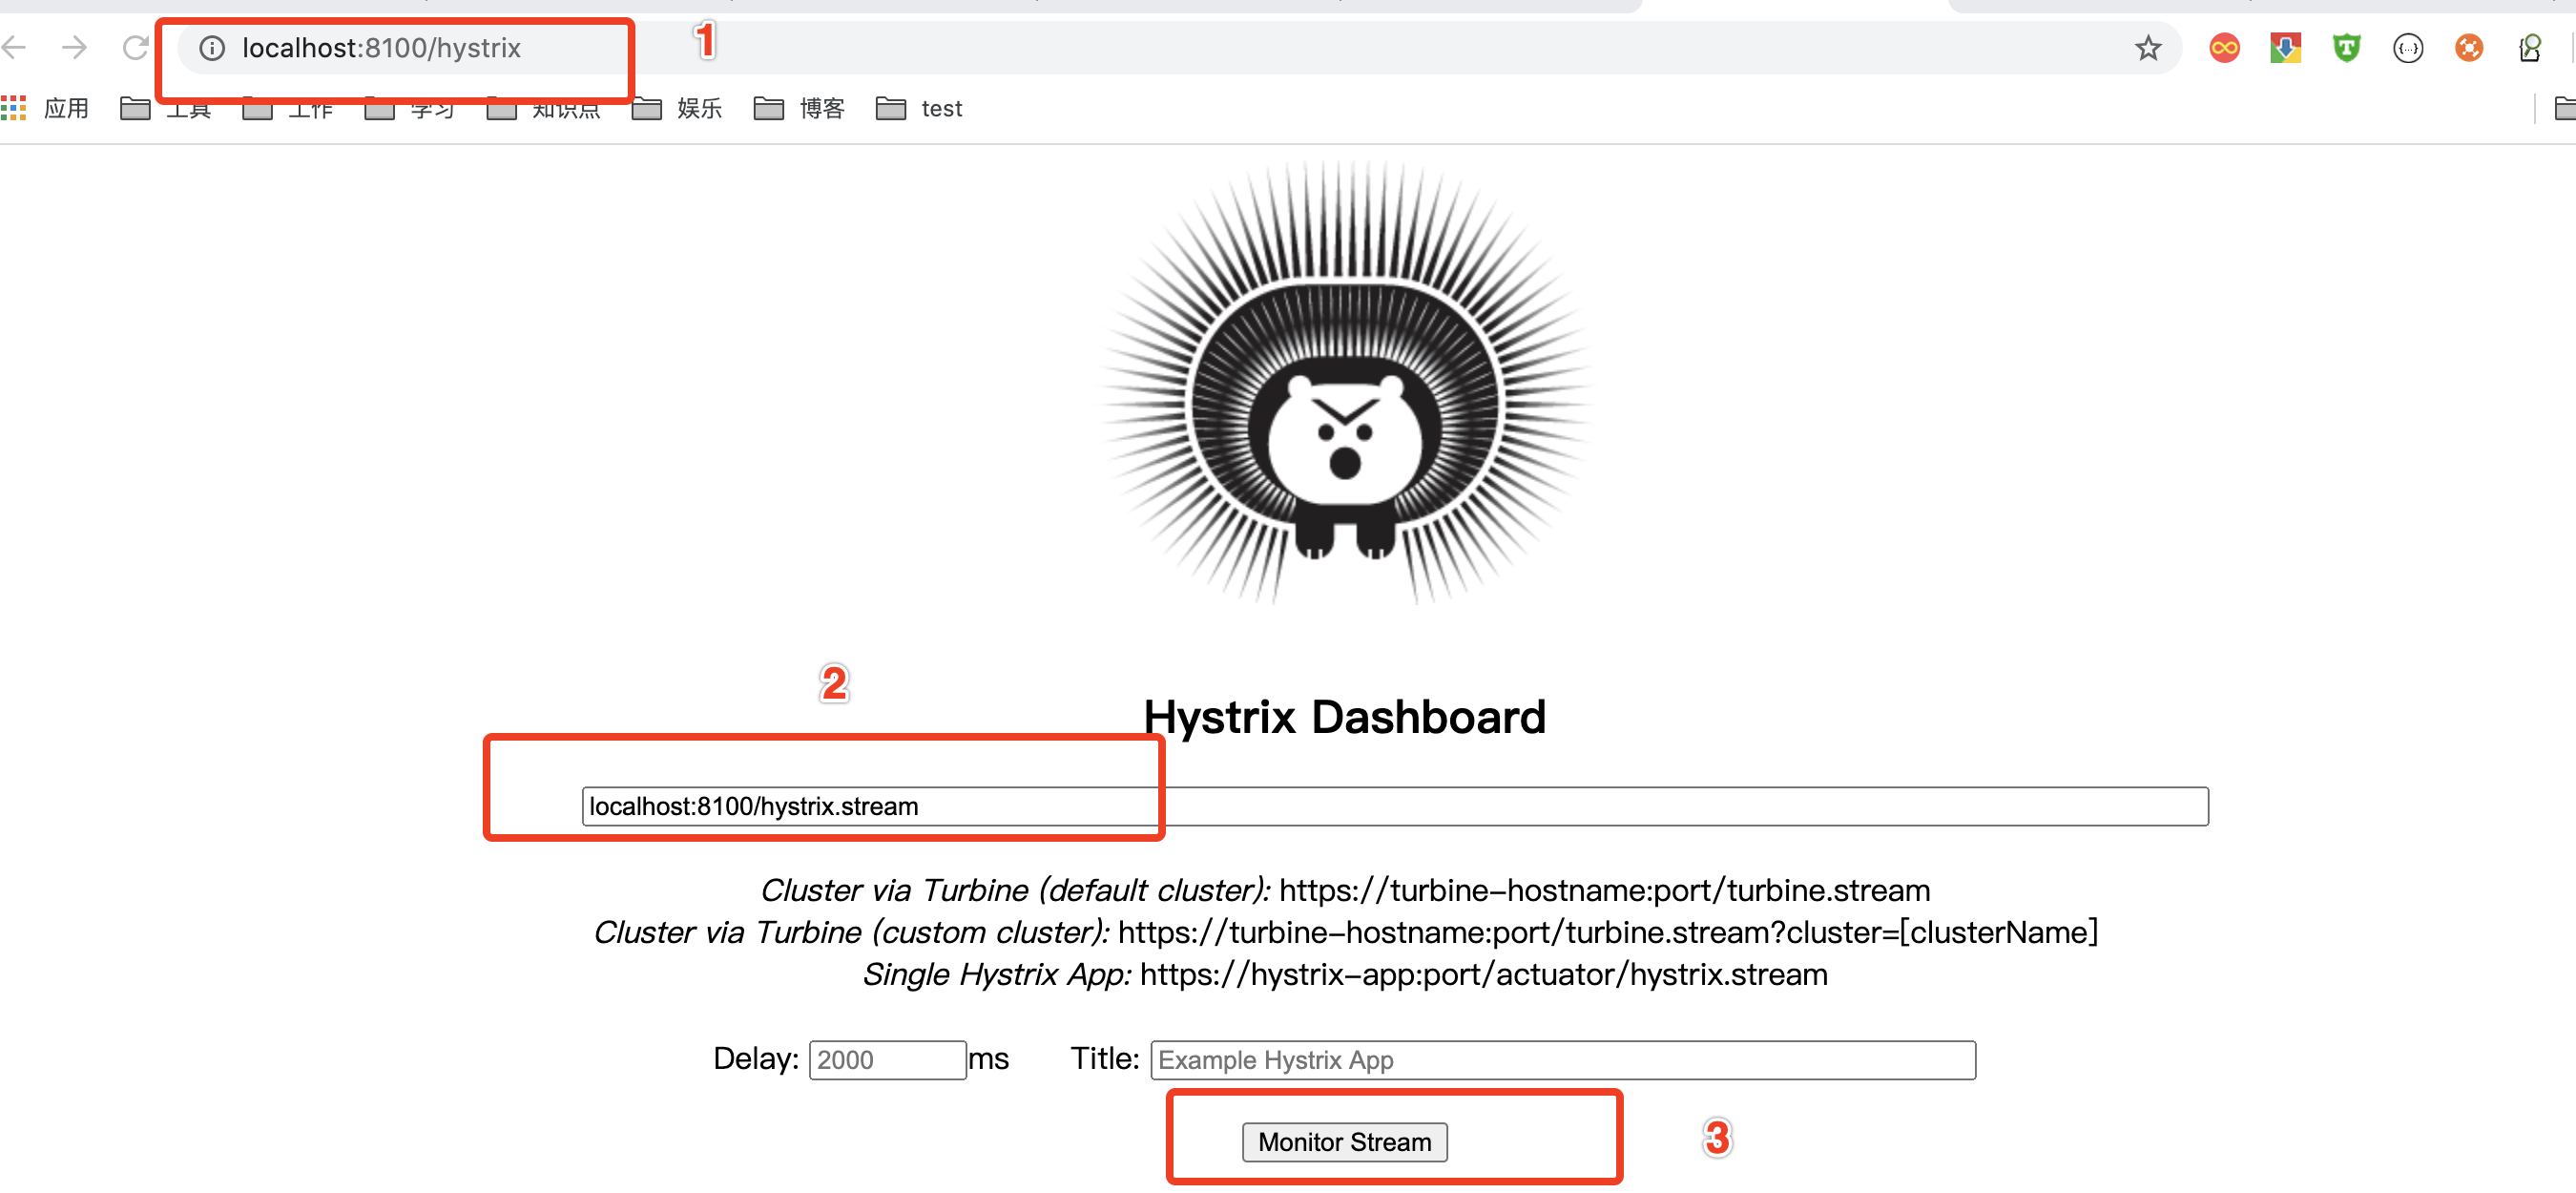This screenshot has height=1193, width=2576.
Task: Click the default cluster turbine.stream URL text
Action: (x=1605, y=890)
